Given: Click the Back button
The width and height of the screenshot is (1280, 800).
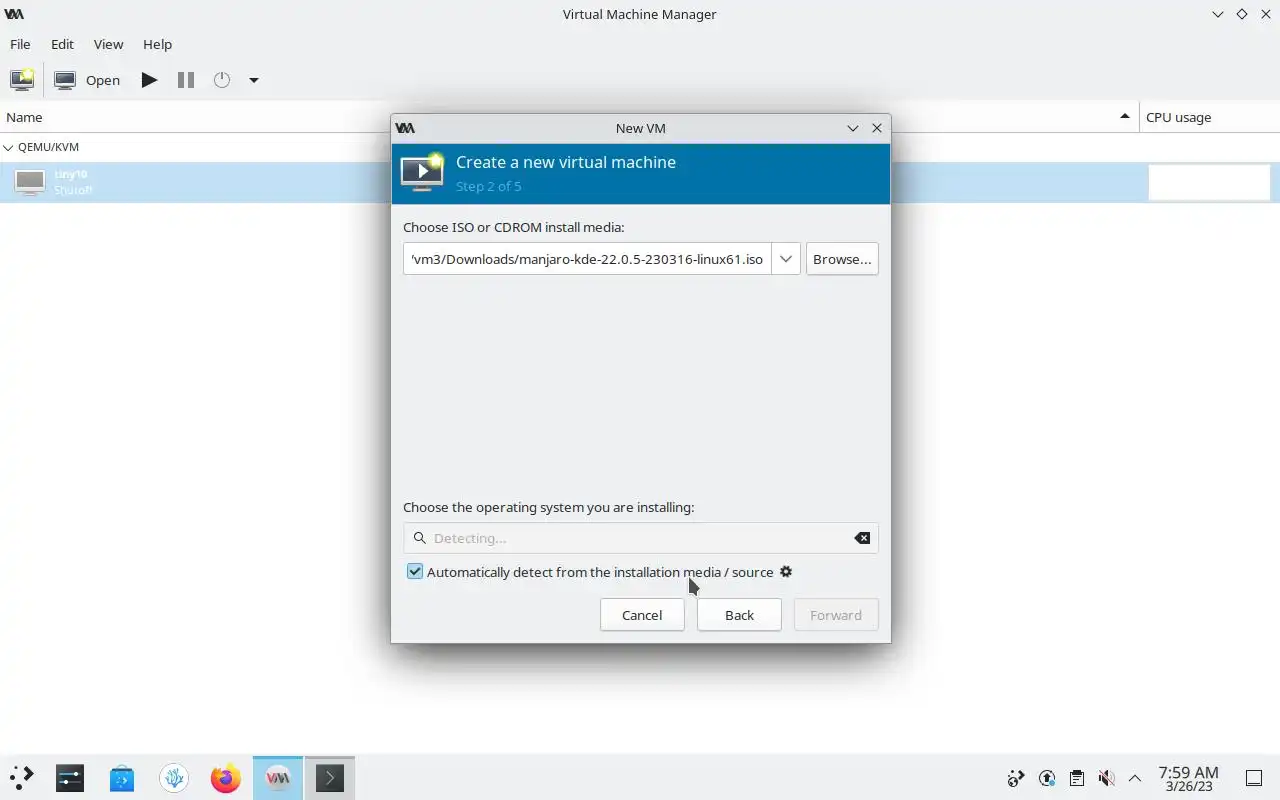Looking at the screenshot, I should [x=739, y=615].
